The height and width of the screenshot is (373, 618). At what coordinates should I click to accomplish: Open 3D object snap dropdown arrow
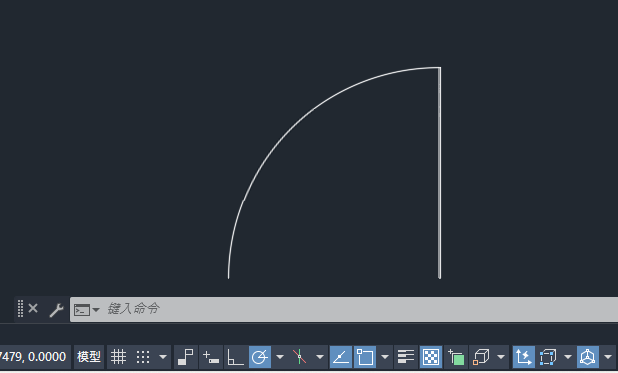pyautogui.click(x=501, y=357)
